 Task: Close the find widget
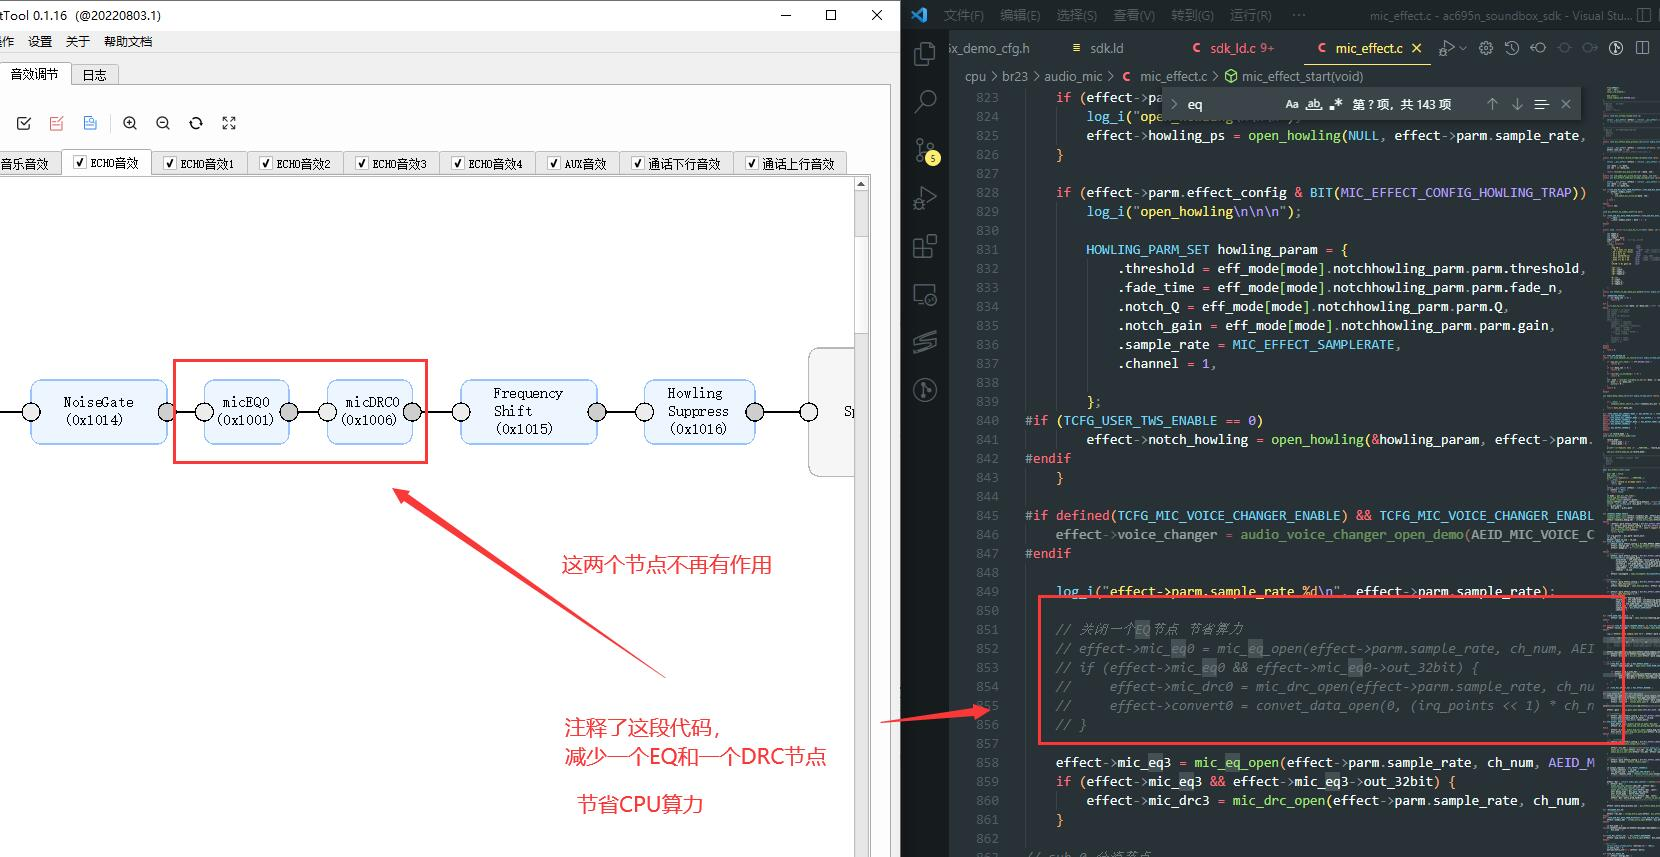[1566, 104]
